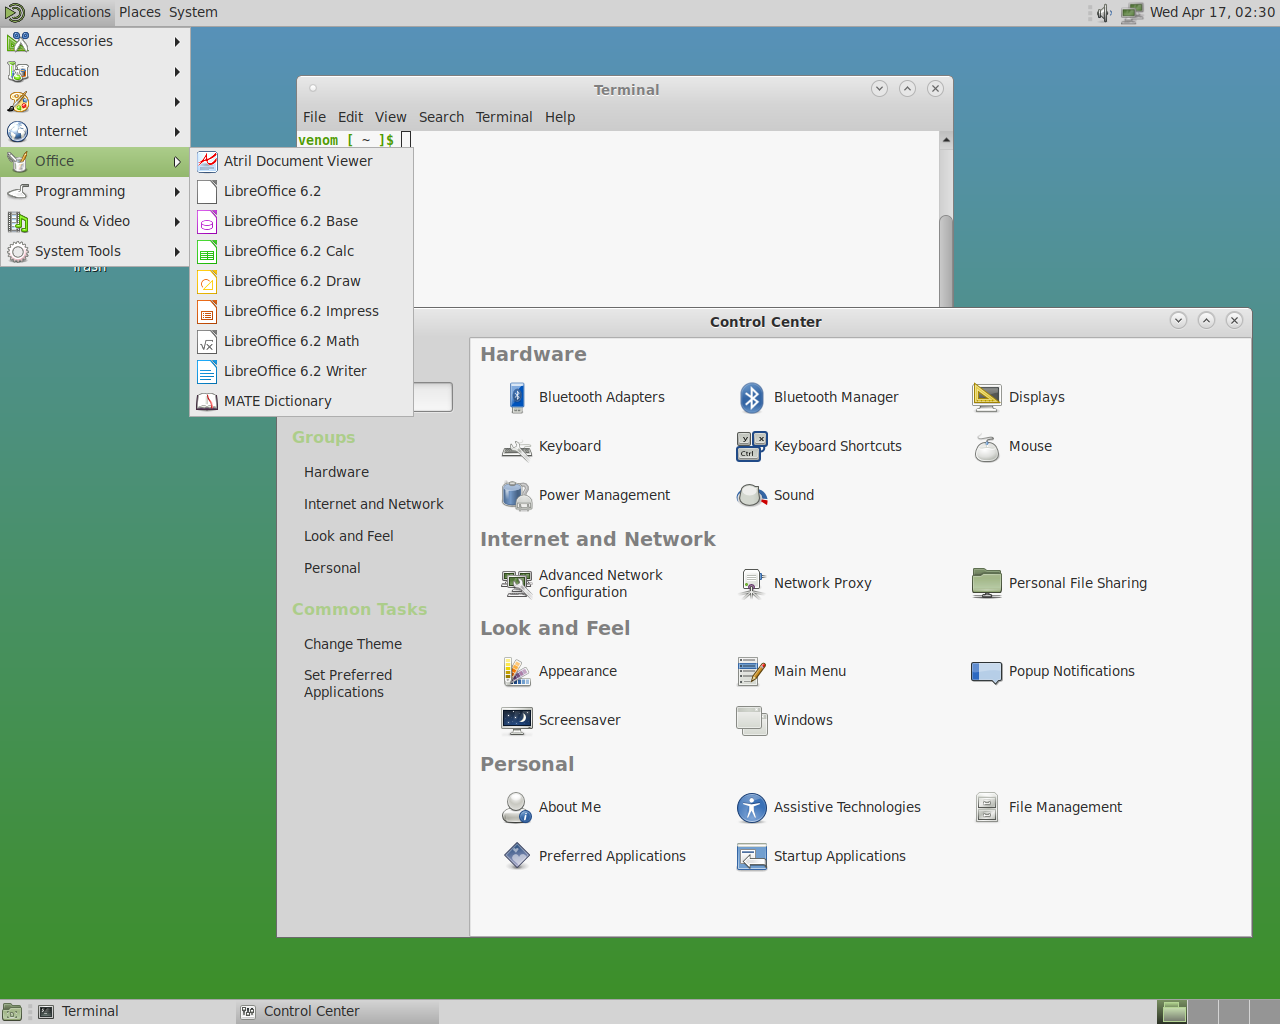Click Set Preferred Applications task link
This screenshot has width=1280, height=1024.
tap(348, 684)
